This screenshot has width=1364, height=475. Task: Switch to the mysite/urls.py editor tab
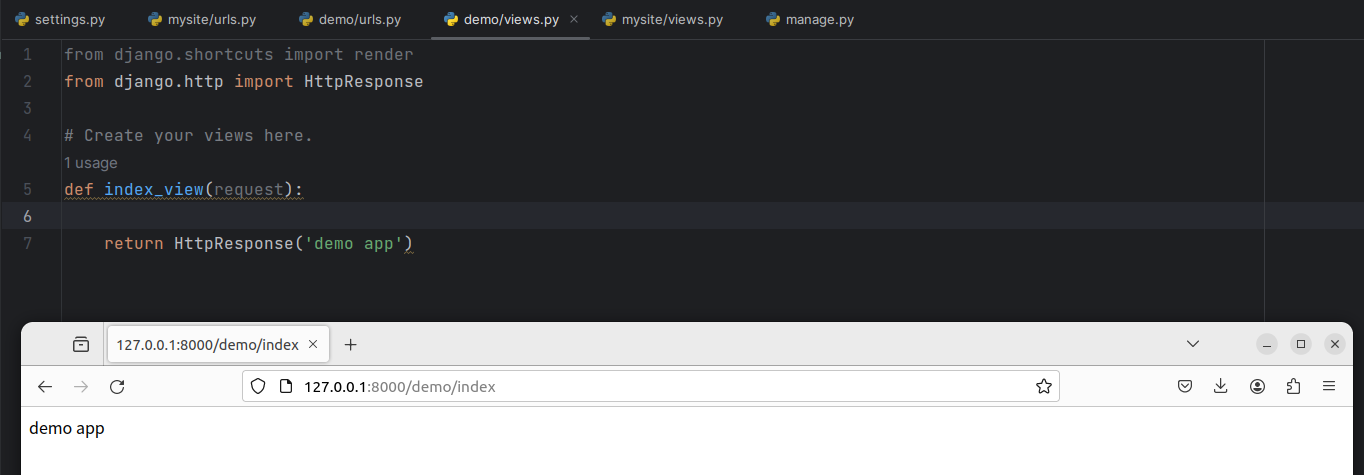(204, 20)
